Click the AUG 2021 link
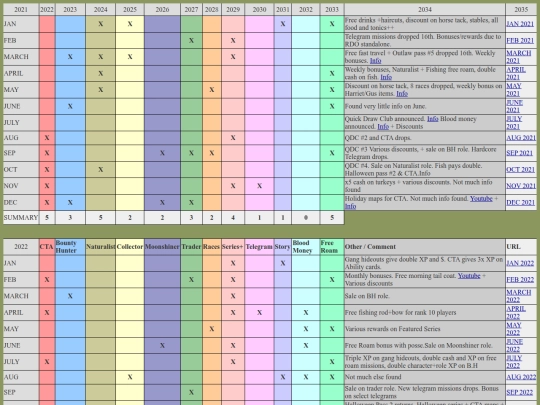Image resolution: width=540 pixels, height=405 pixels. click(521, 138)
